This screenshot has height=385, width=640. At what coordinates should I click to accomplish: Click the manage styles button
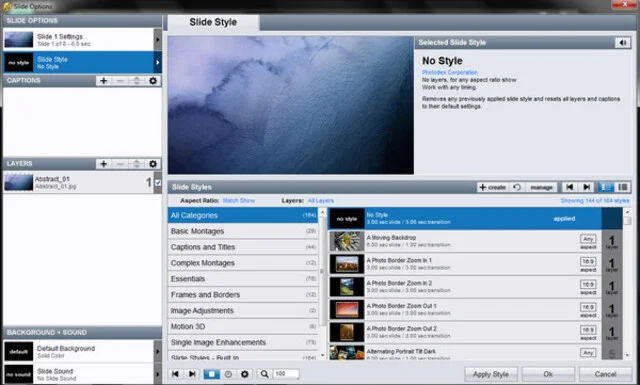point(541,187)
